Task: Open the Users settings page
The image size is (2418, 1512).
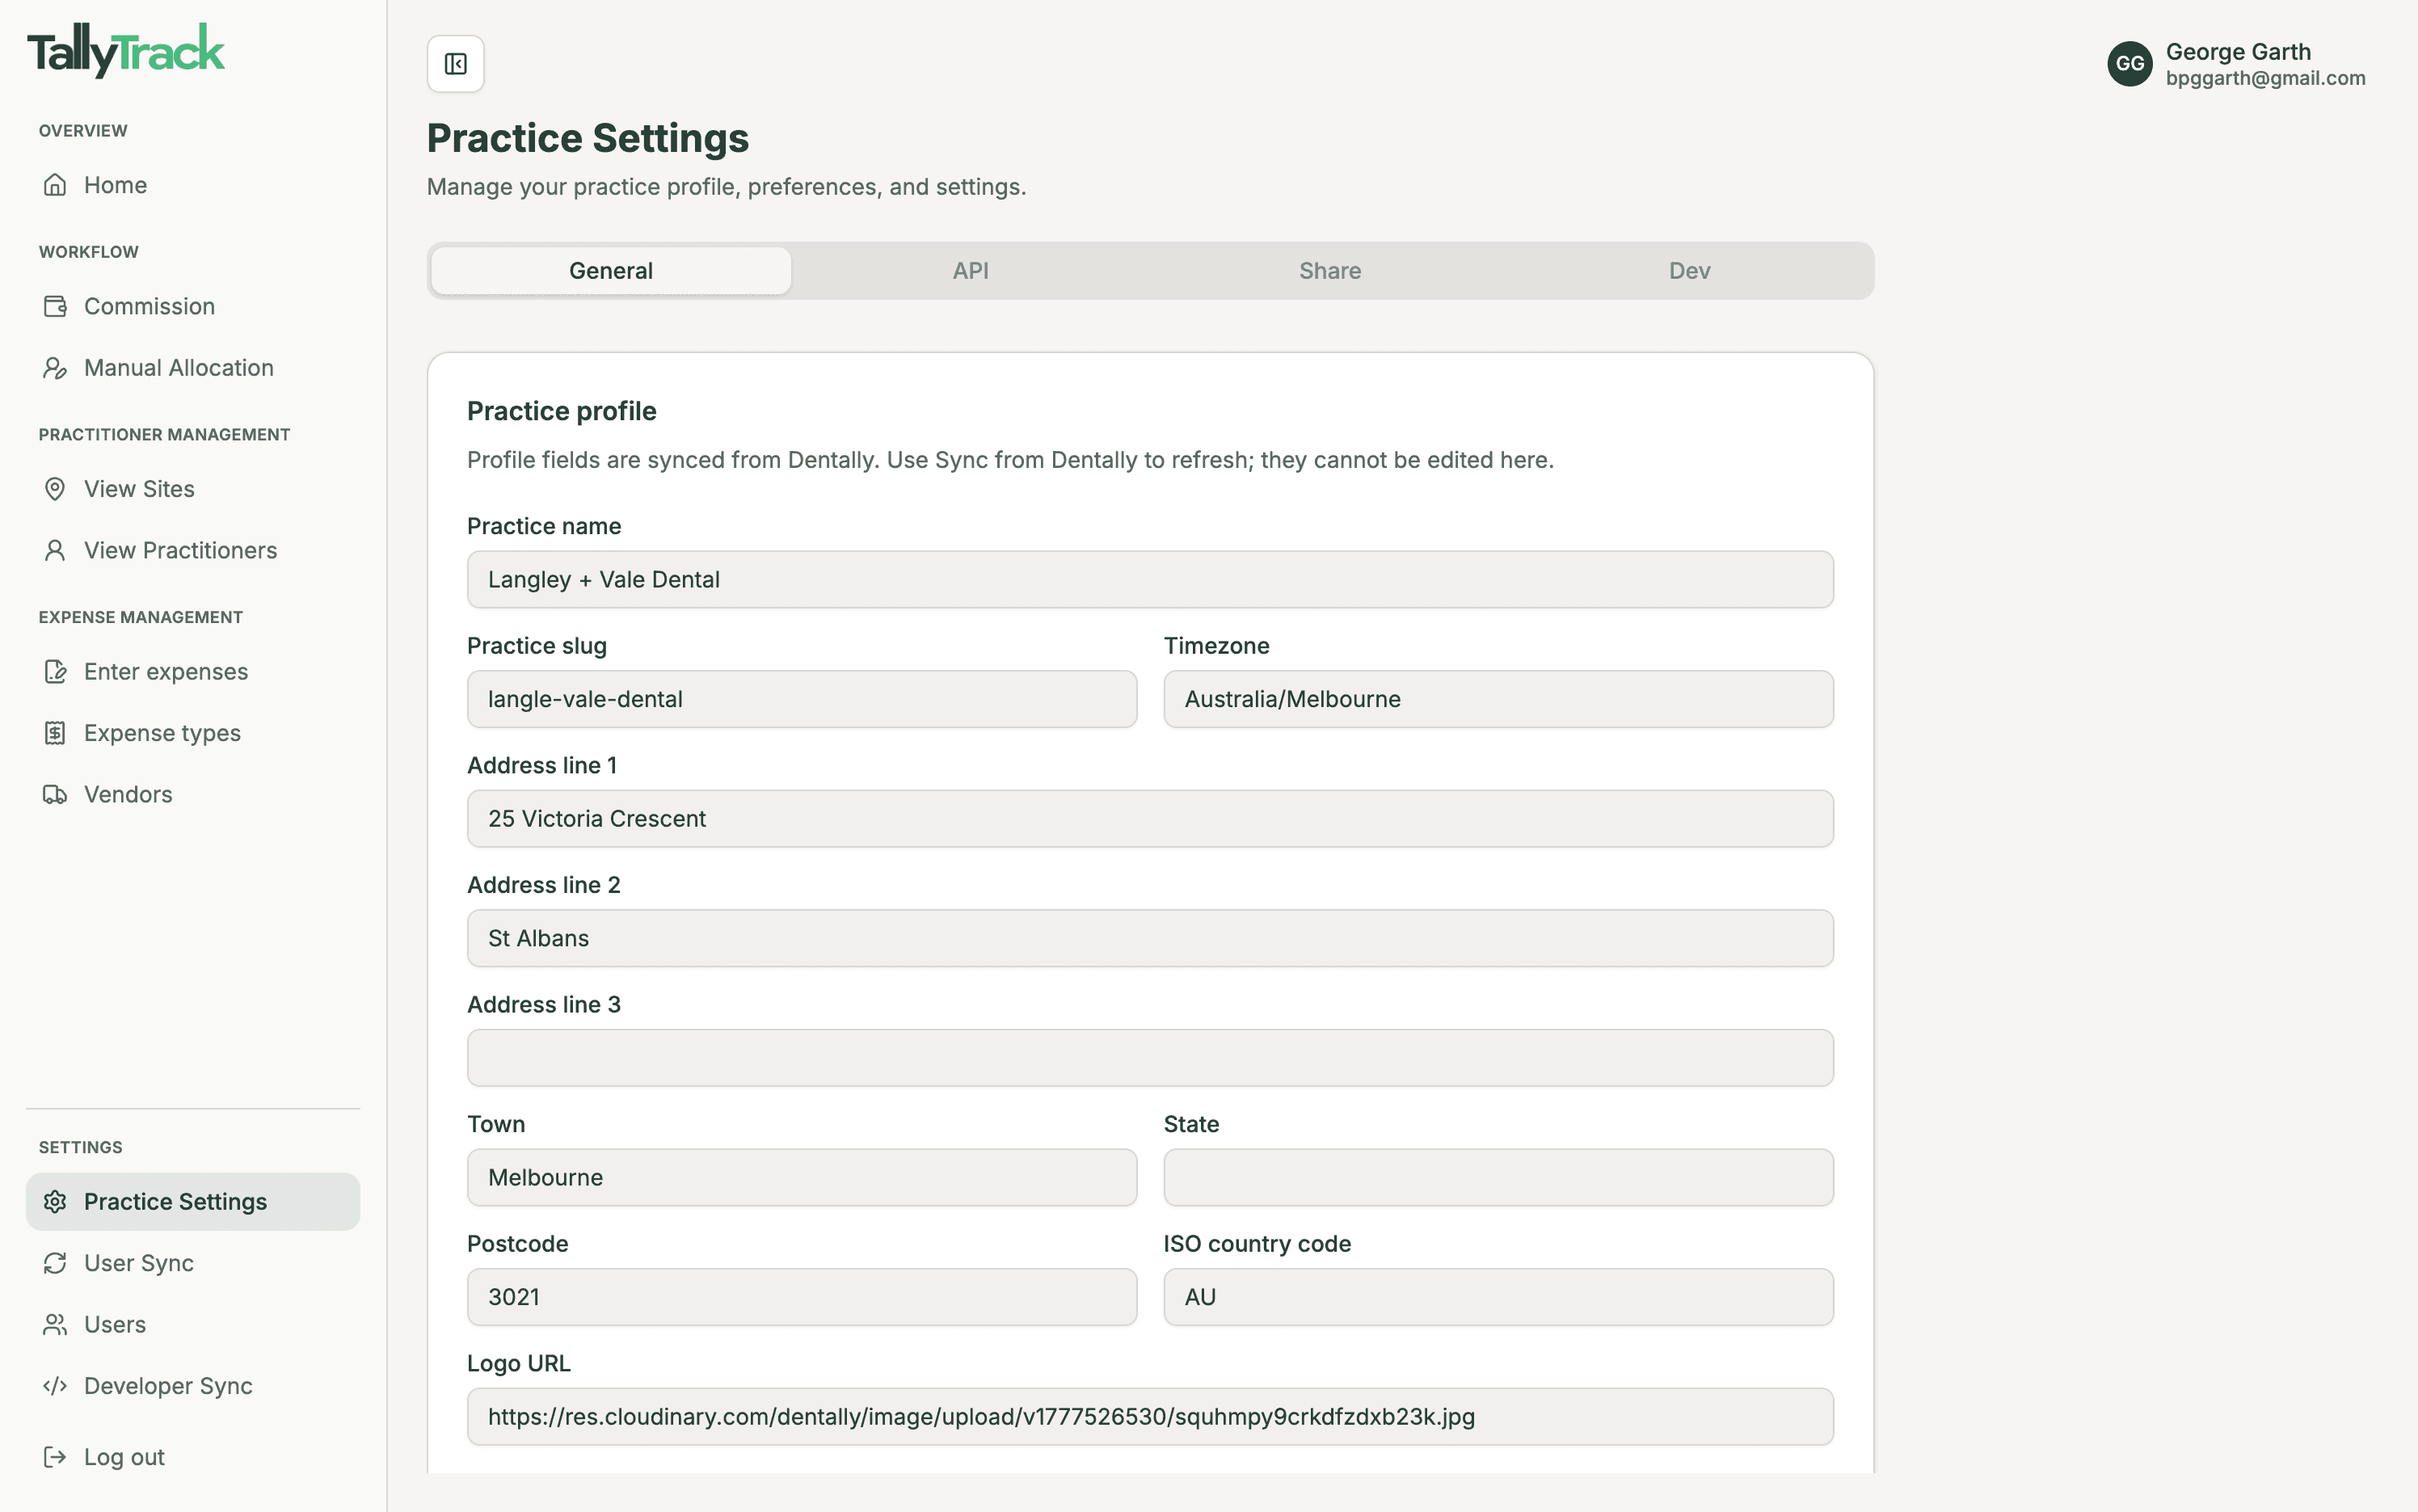Action: [193, 1325]
